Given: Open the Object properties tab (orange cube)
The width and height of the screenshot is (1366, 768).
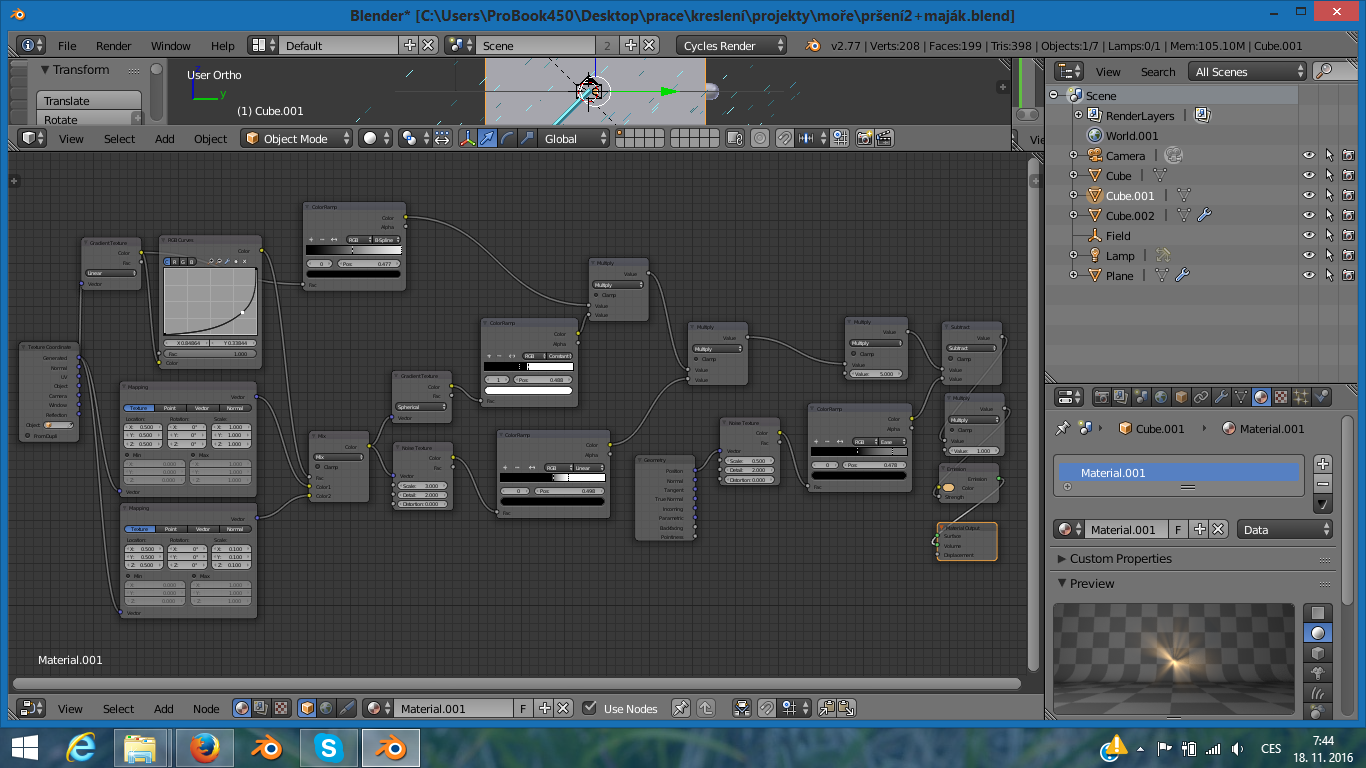Looking at the screenshot, I should (x=1181, y=397).
